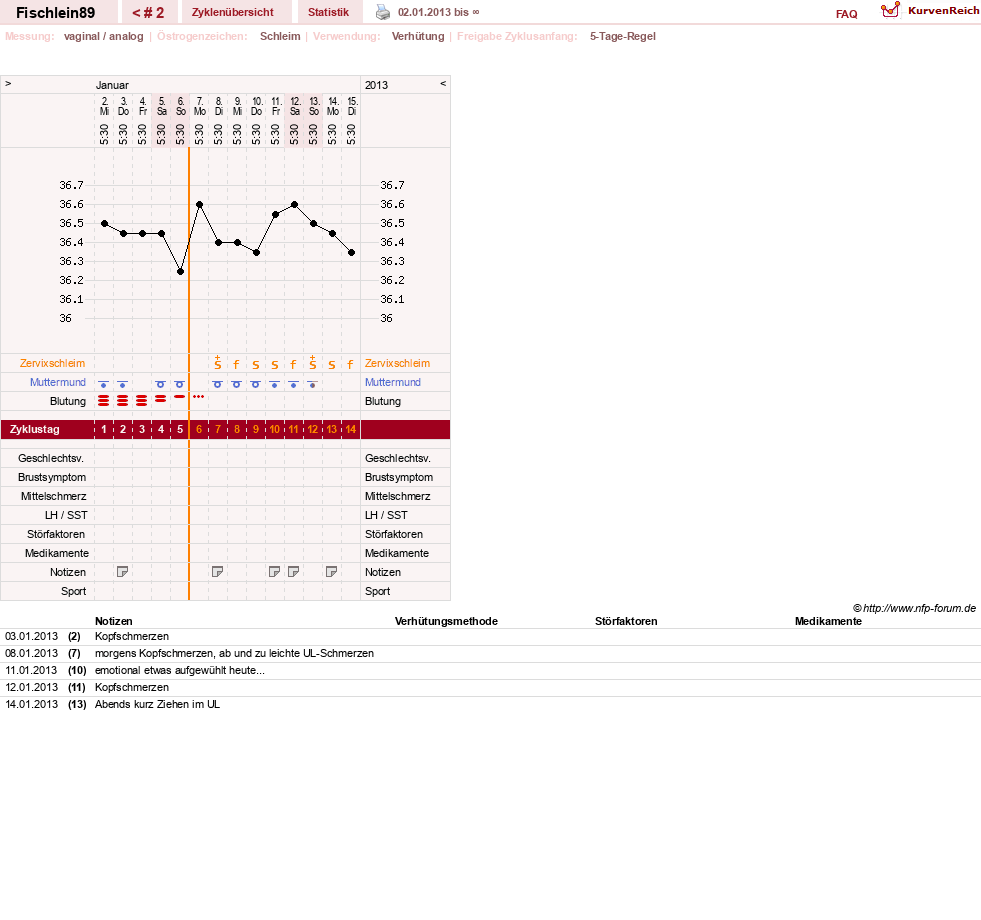Click the spotting dots on cycle day 6
Screen dimensions: 981x920
[x=198, y=397]
